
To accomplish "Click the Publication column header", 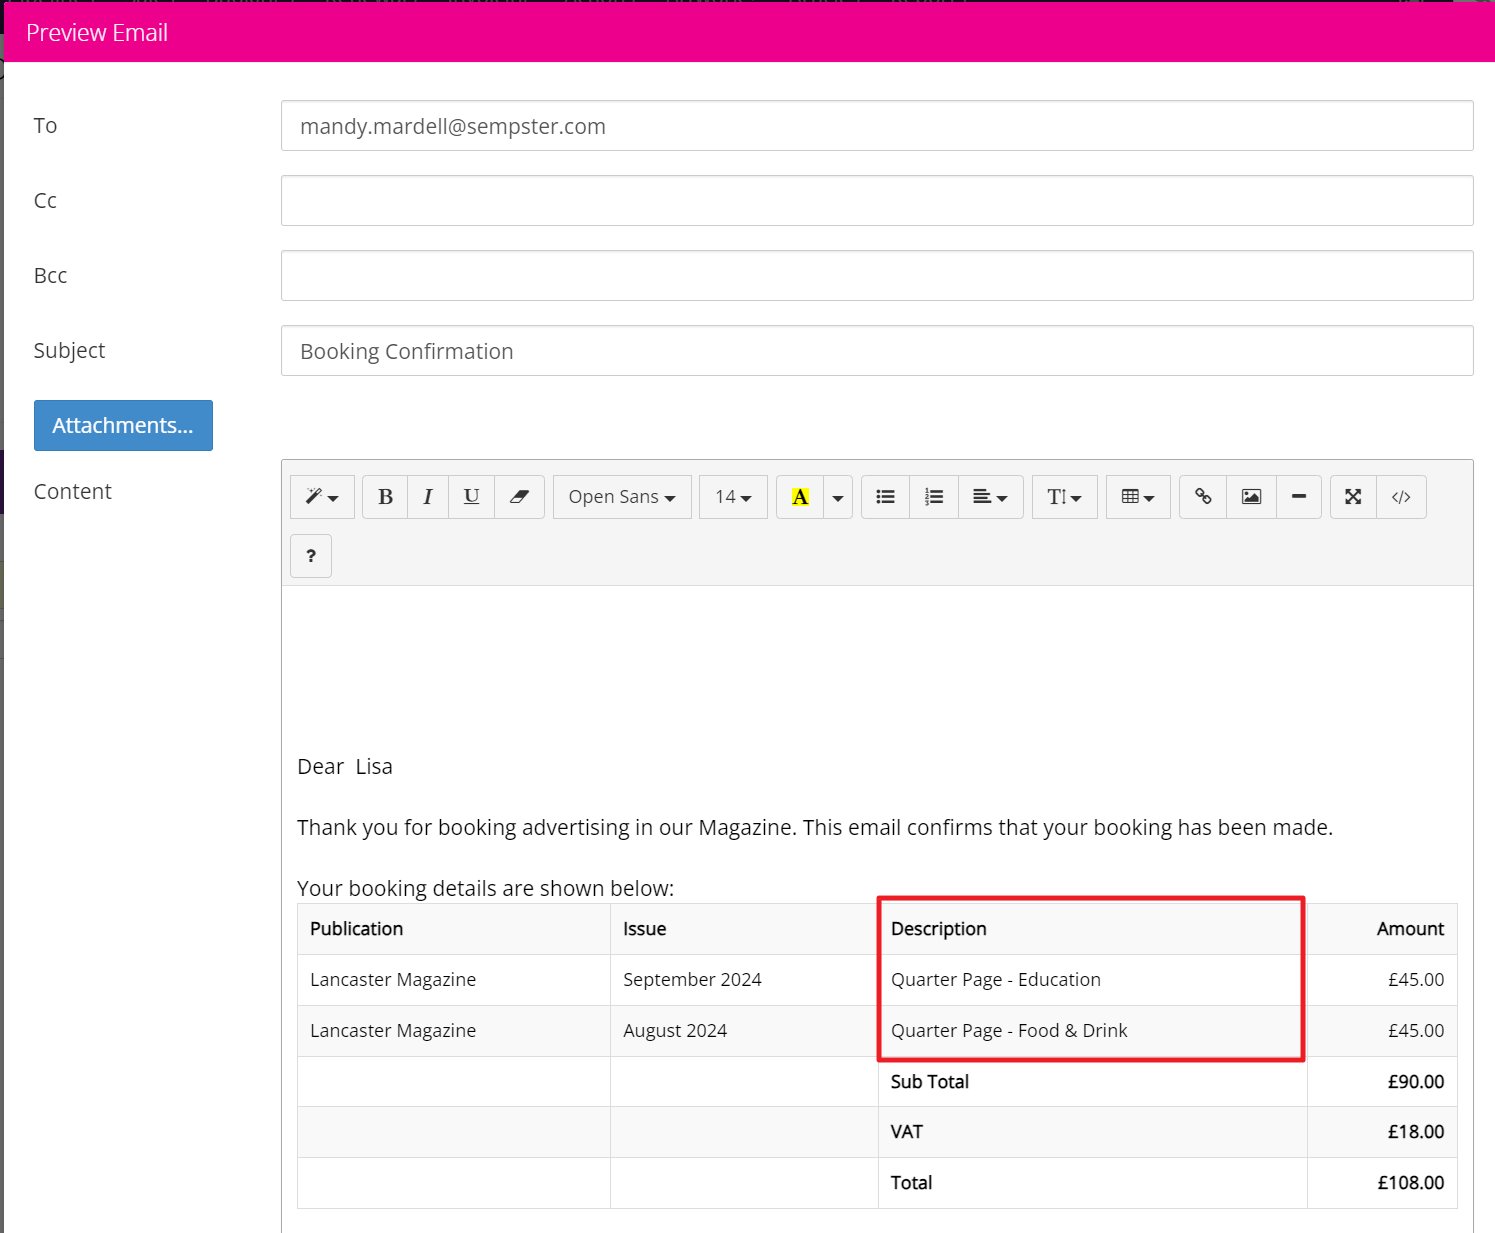I will 454,929.
